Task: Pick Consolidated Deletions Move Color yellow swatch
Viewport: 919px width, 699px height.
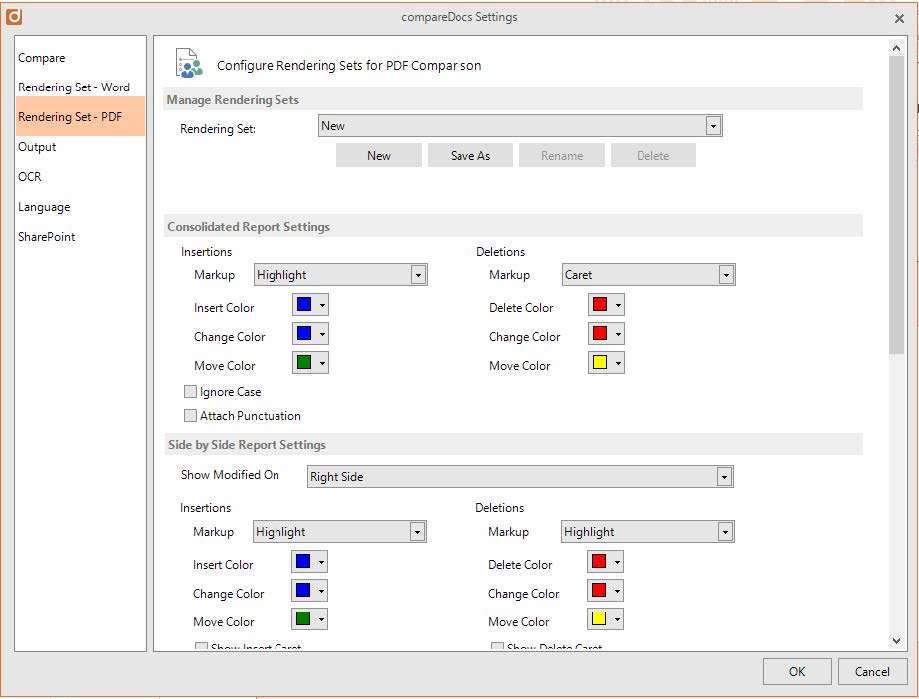Action: click(606, 363)
